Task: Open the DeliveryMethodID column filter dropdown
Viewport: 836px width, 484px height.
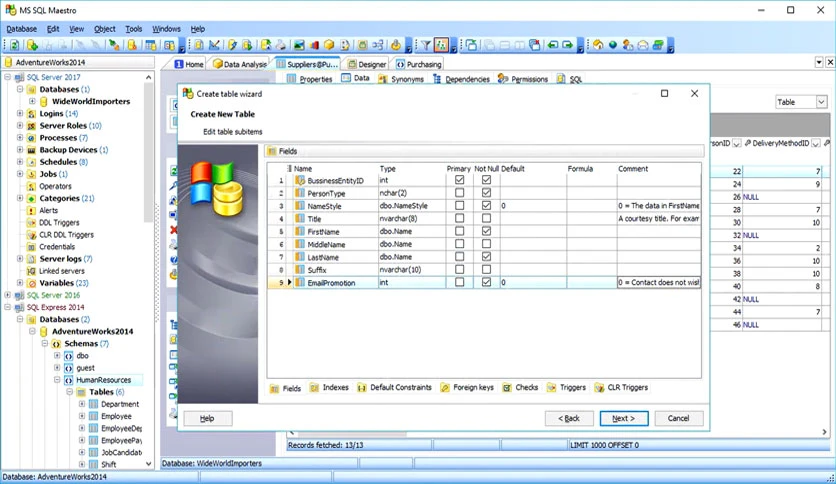Action: [x=815, y=143]
